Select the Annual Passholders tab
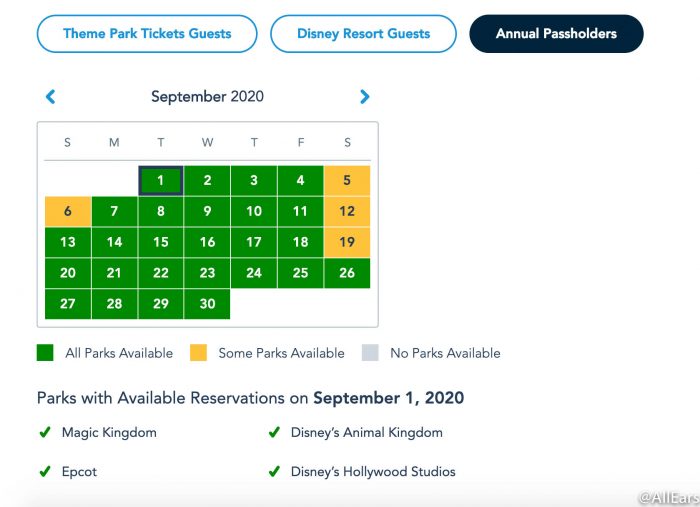This screenshot has height=507, width=700. [x=556, y=34]
